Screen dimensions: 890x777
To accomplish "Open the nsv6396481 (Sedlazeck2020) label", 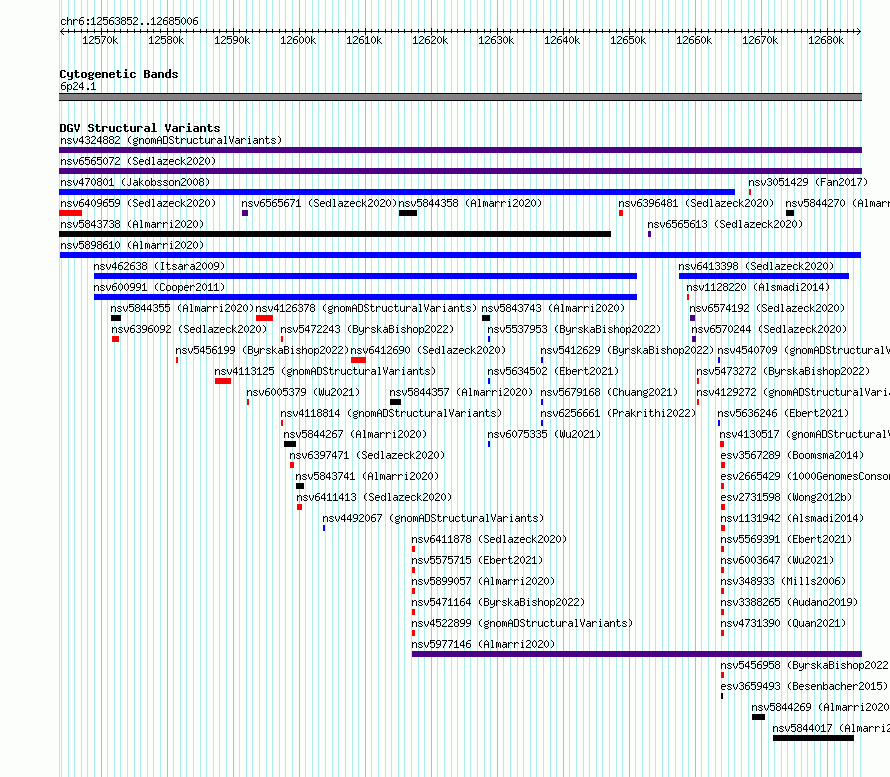I will [x=696, y=203].
